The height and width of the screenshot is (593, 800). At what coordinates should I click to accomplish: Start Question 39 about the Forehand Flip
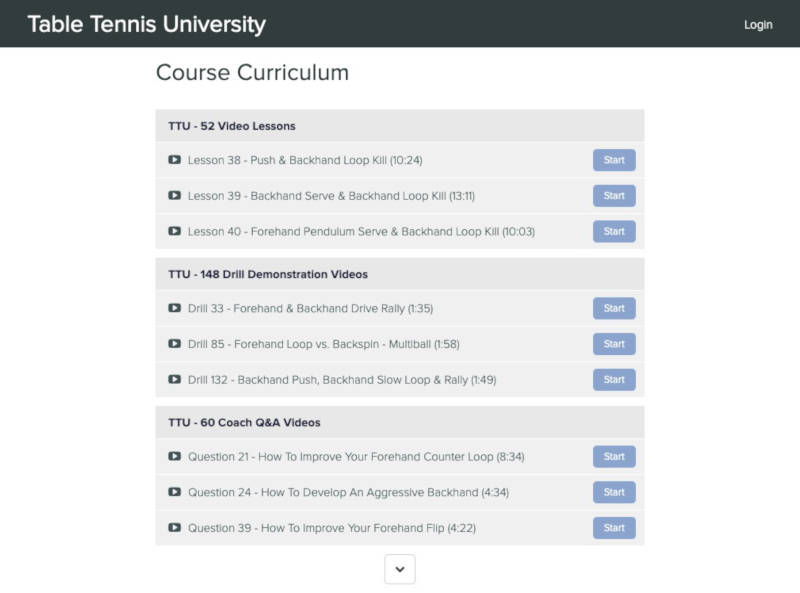[614, 528]
